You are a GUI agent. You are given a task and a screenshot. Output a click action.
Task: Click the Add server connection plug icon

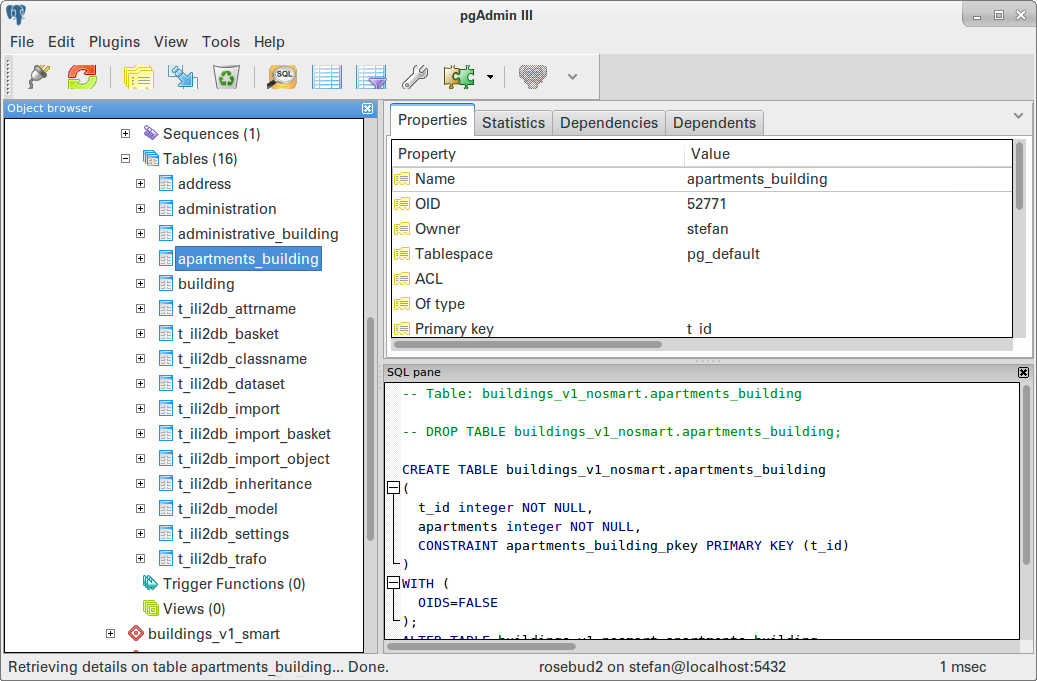pos(39,77)
